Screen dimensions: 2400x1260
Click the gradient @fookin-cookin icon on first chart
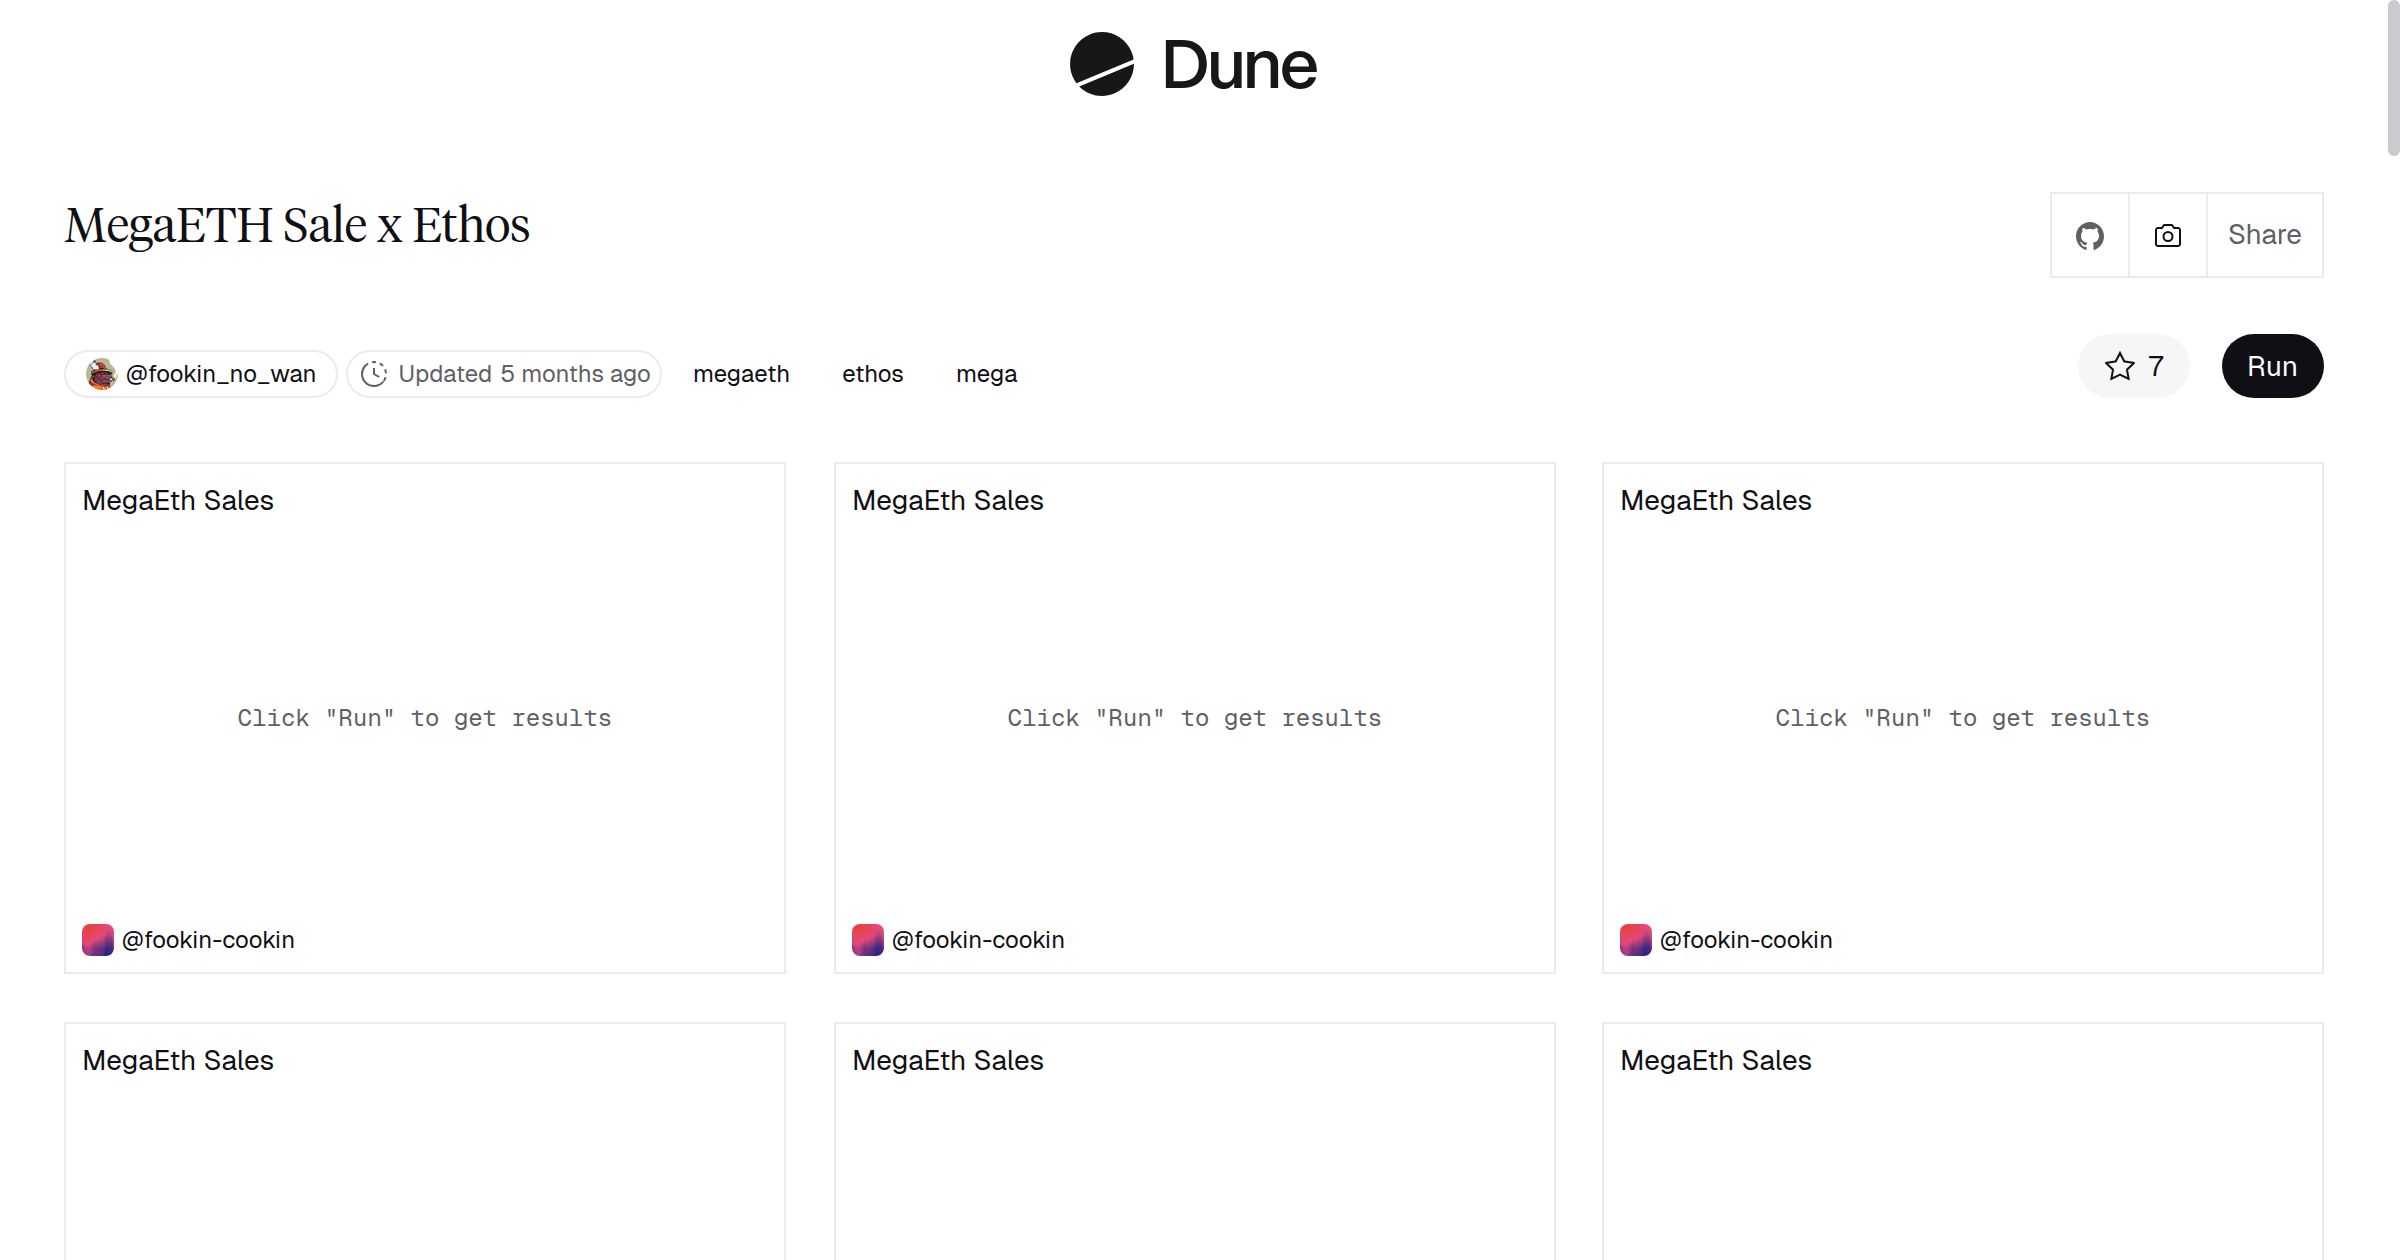(x=97, y=939)
